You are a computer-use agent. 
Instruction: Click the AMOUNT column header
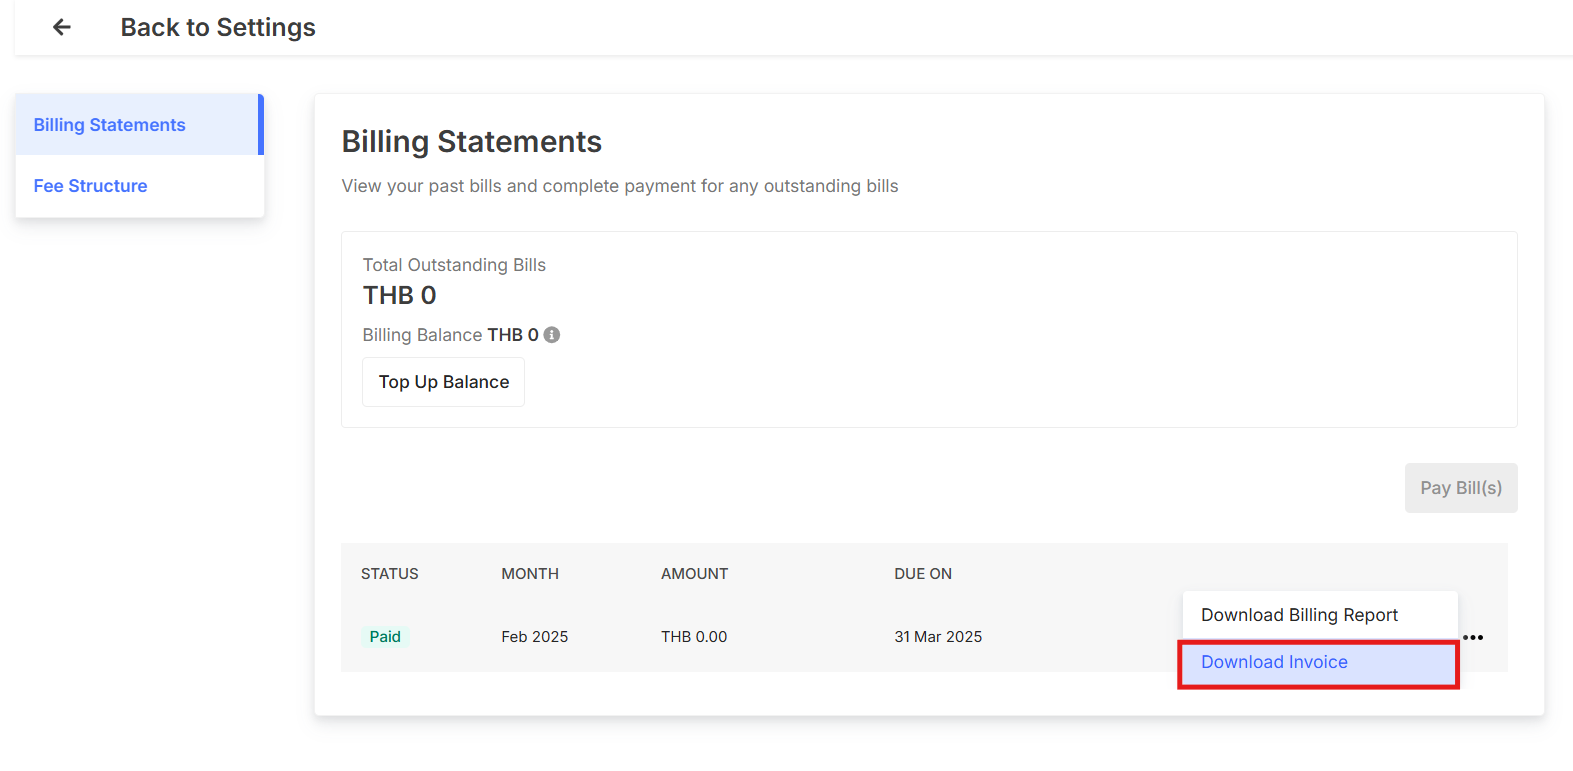(695, 574)
